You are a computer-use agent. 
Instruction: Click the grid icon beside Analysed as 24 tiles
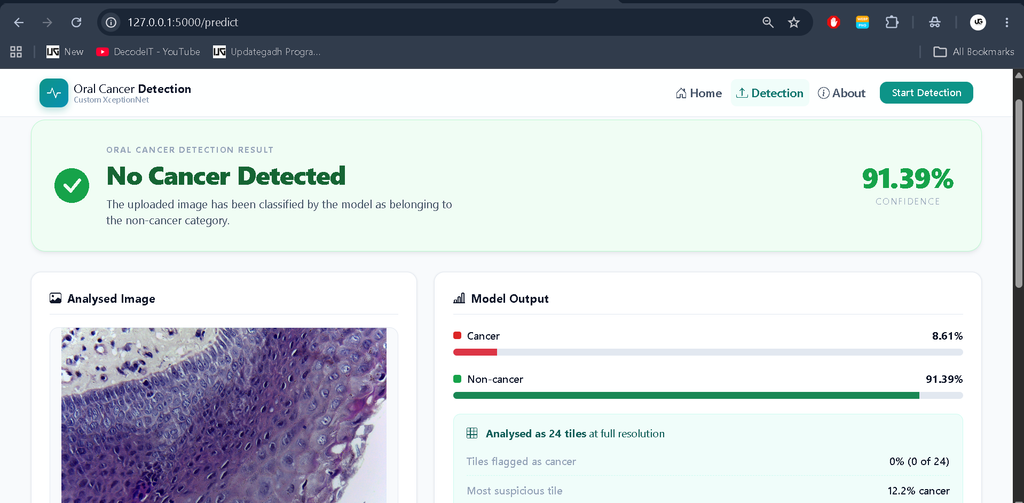pos(472,433)
